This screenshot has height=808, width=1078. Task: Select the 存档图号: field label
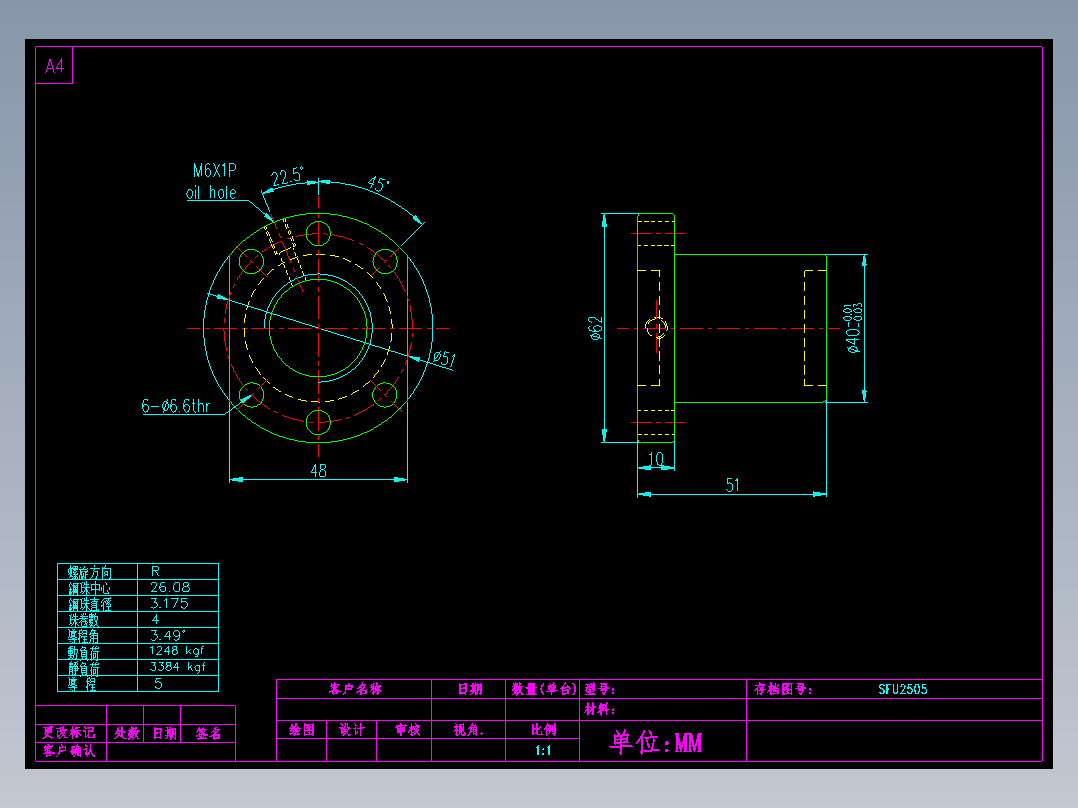[x=783, y=689]
